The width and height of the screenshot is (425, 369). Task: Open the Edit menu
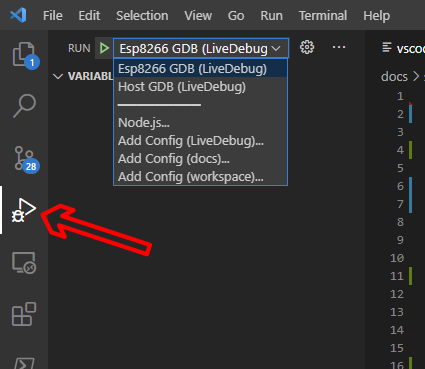pyautogui.click(x=89, y=16)
